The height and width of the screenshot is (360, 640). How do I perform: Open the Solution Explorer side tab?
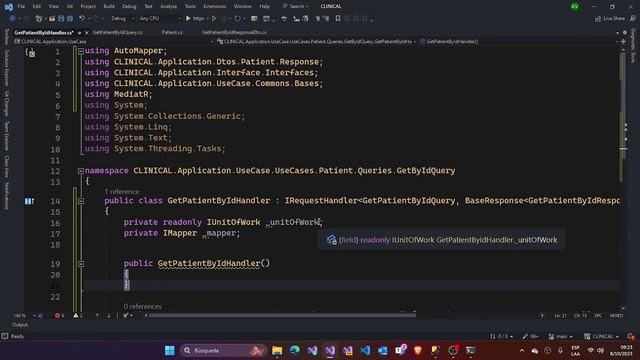click(6, 68)
